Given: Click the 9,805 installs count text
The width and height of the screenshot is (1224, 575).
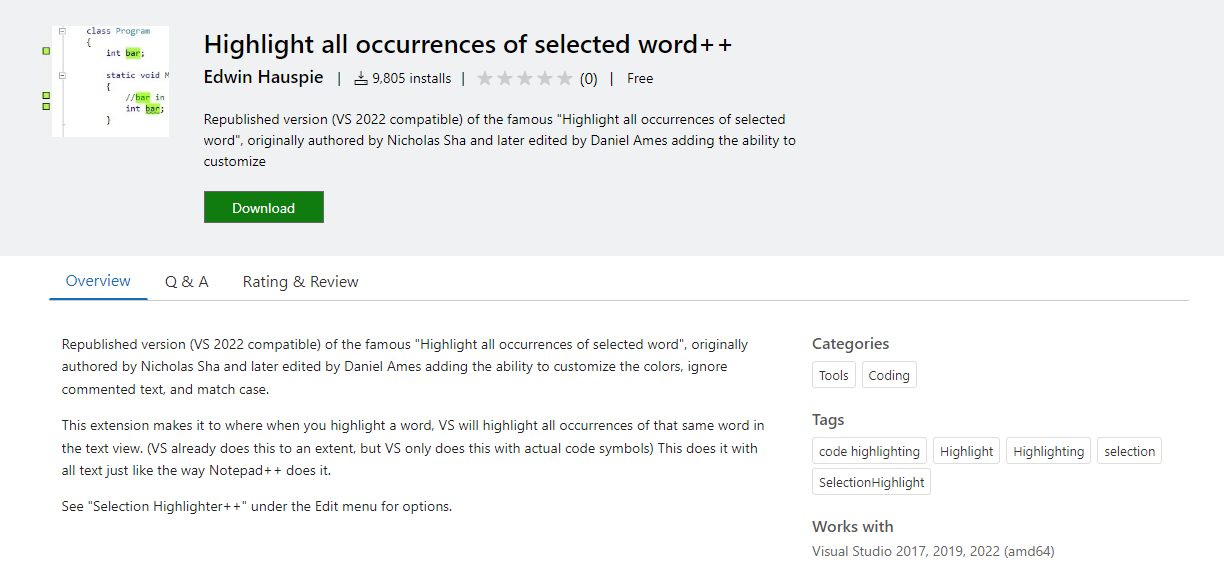Looking at the screenshot, I should pyautogui.click(x=411, y=78).
